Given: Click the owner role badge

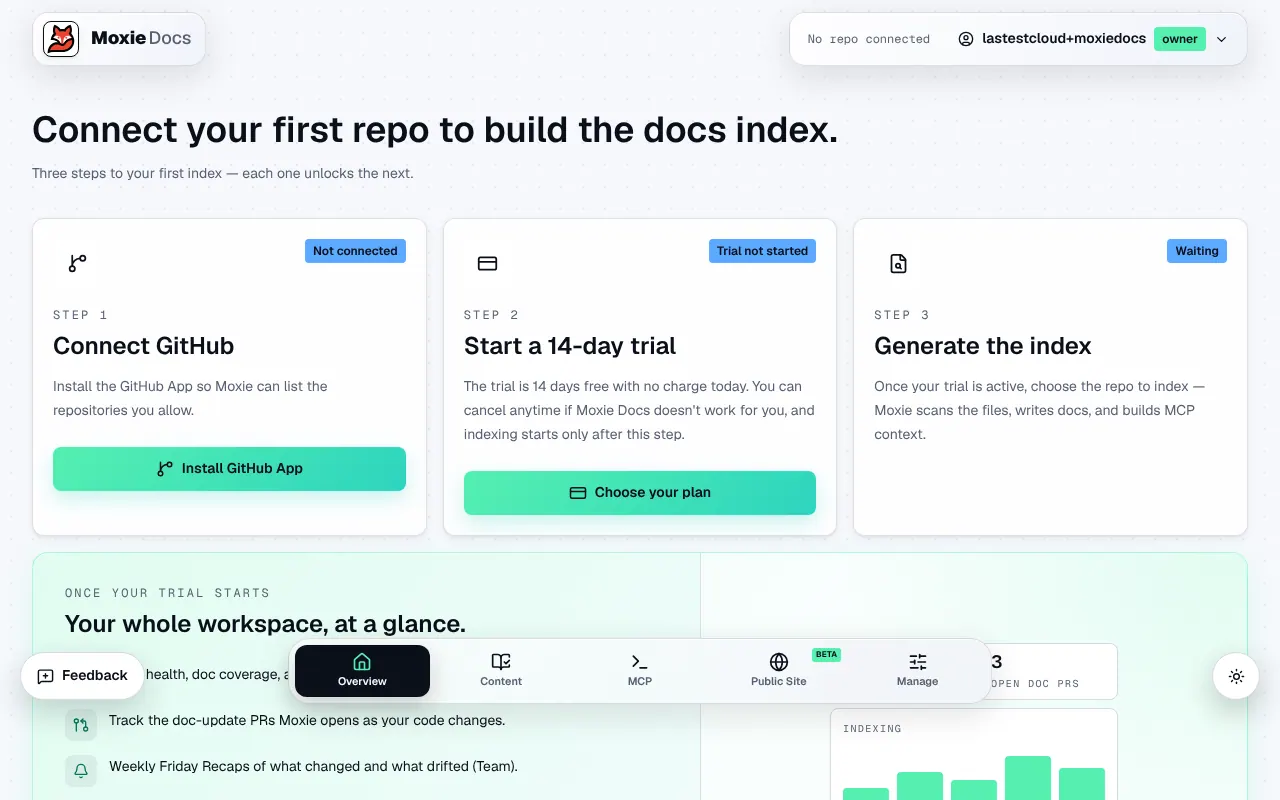Looking at the screenshot, I should (1180, 39).
